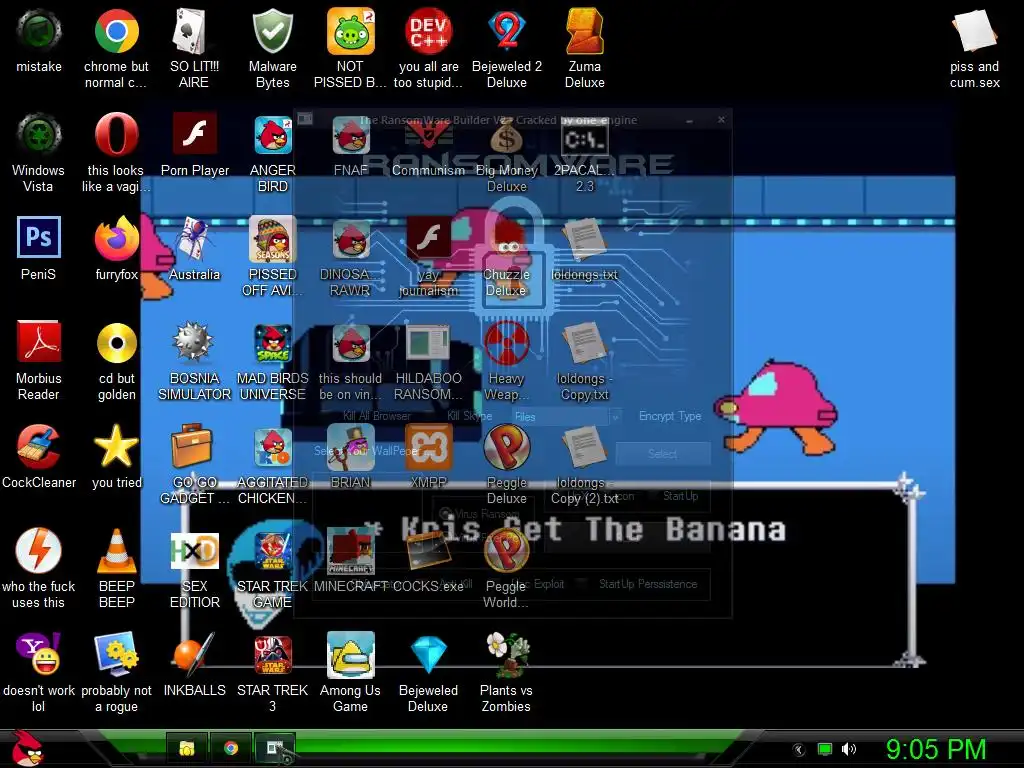Open the paper file at top right

pos(974,31)
